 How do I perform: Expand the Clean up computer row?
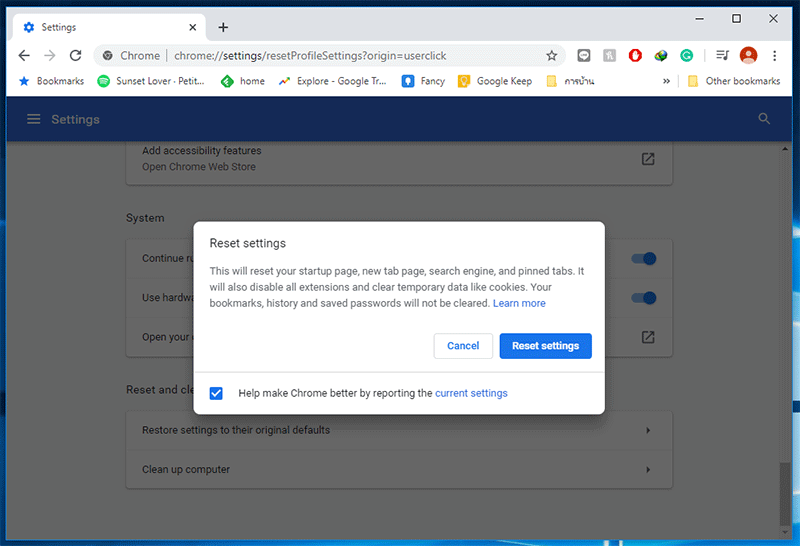399,469
